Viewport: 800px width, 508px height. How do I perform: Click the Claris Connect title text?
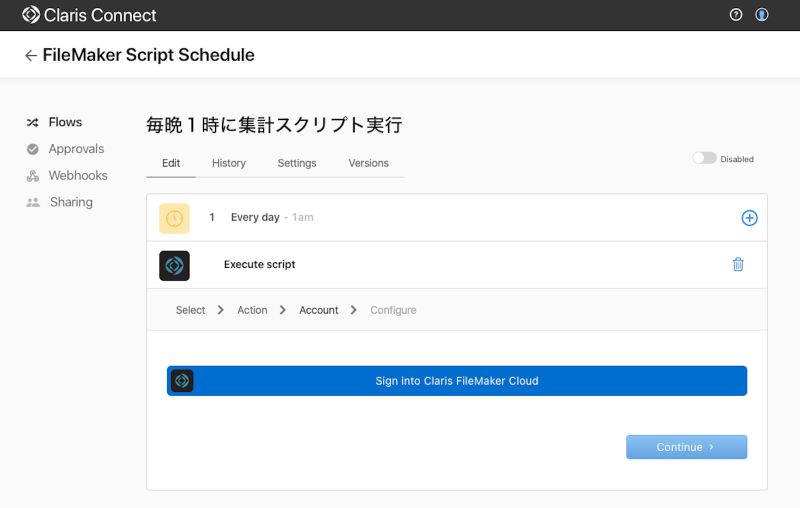point(100,15)
